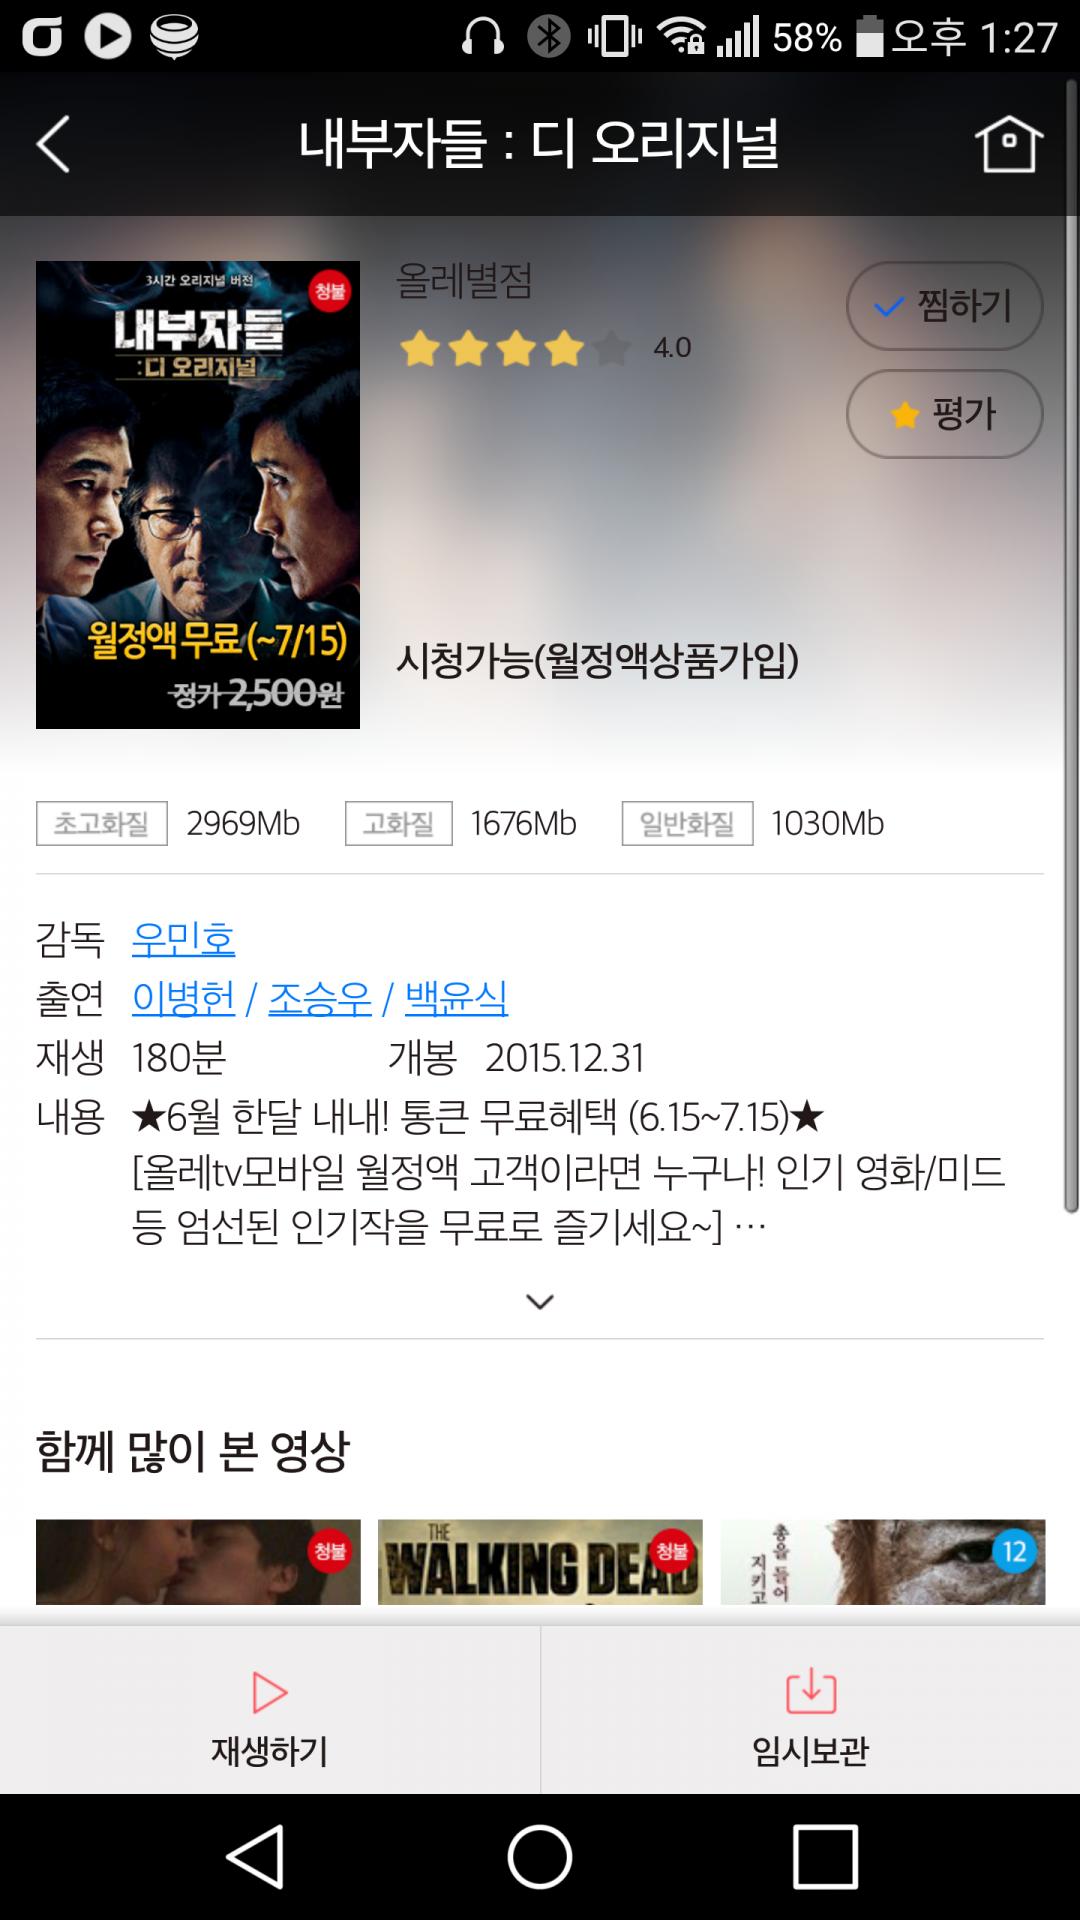Open Android recent apps square button

(x=825, y=1856)
